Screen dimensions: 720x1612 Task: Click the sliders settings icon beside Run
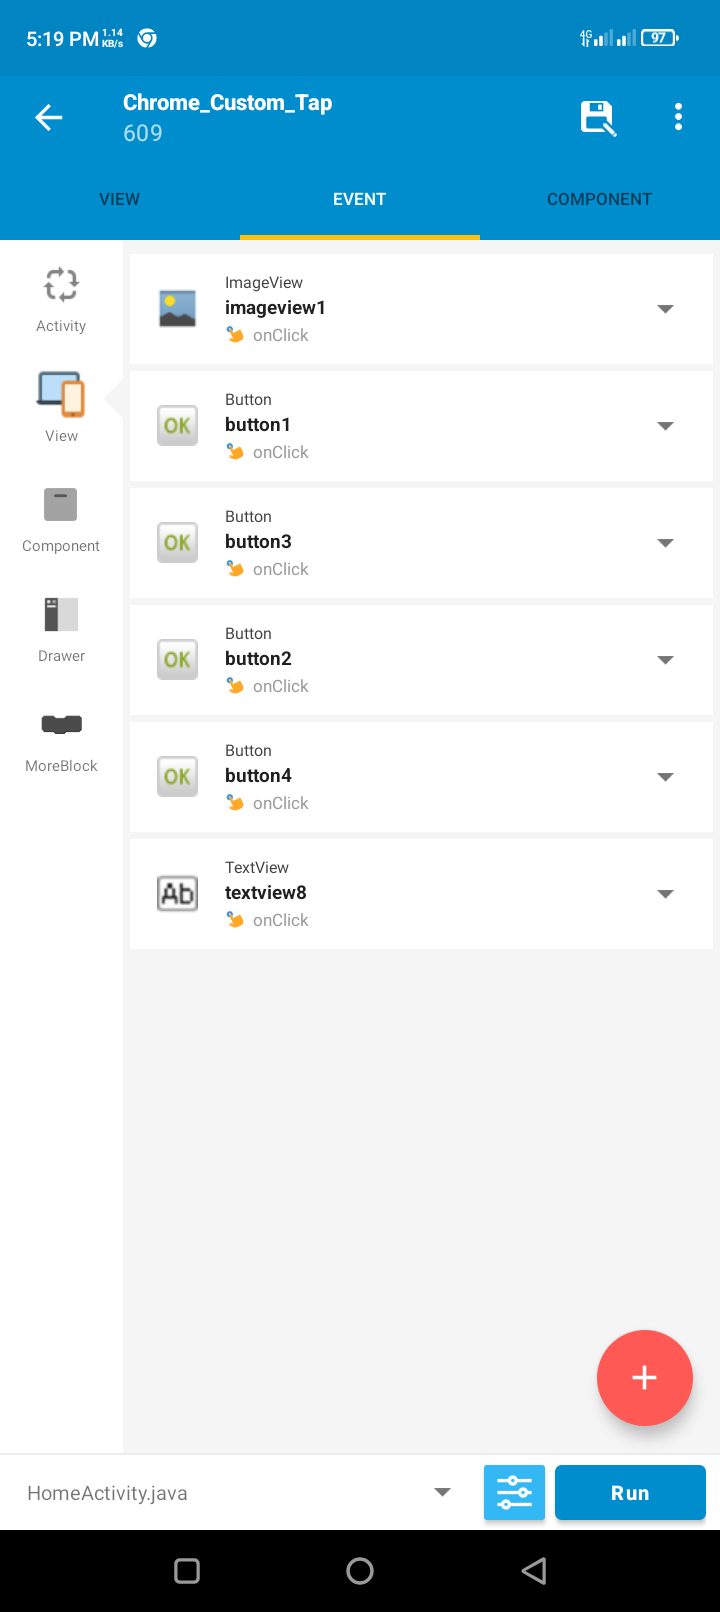coord(514,1492)
